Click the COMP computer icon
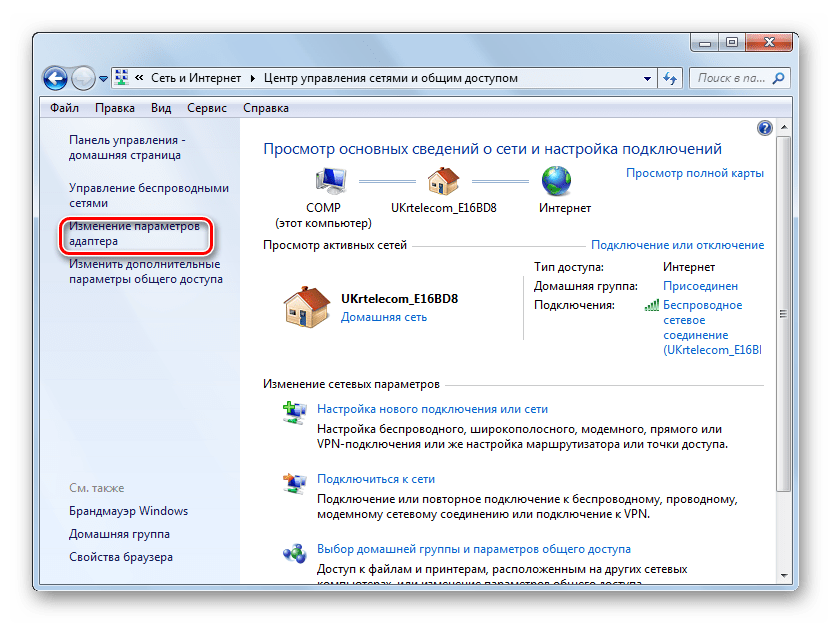832x624 pixels. (x=330, y=181)
